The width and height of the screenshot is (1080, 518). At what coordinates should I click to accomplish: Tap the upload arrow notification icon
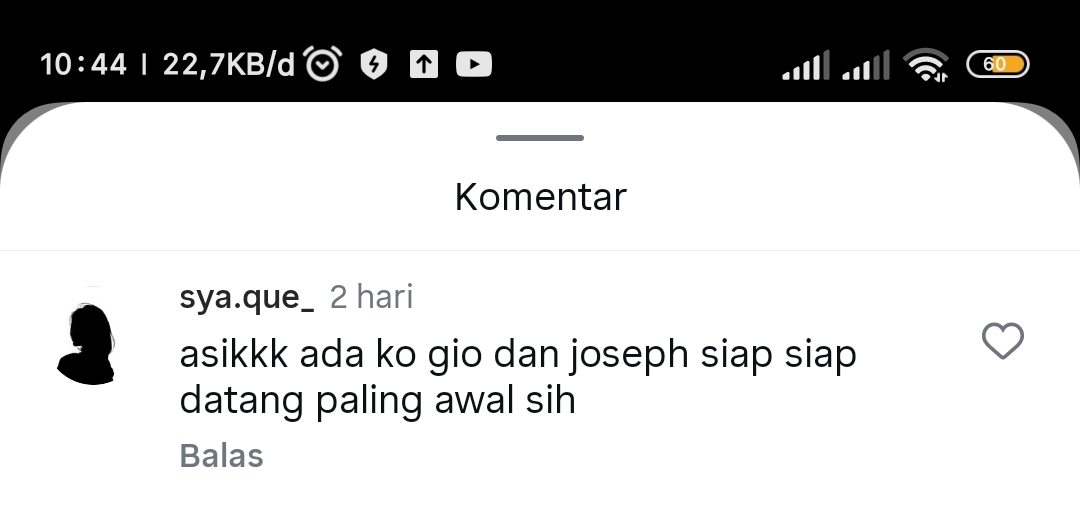[424, 65]
